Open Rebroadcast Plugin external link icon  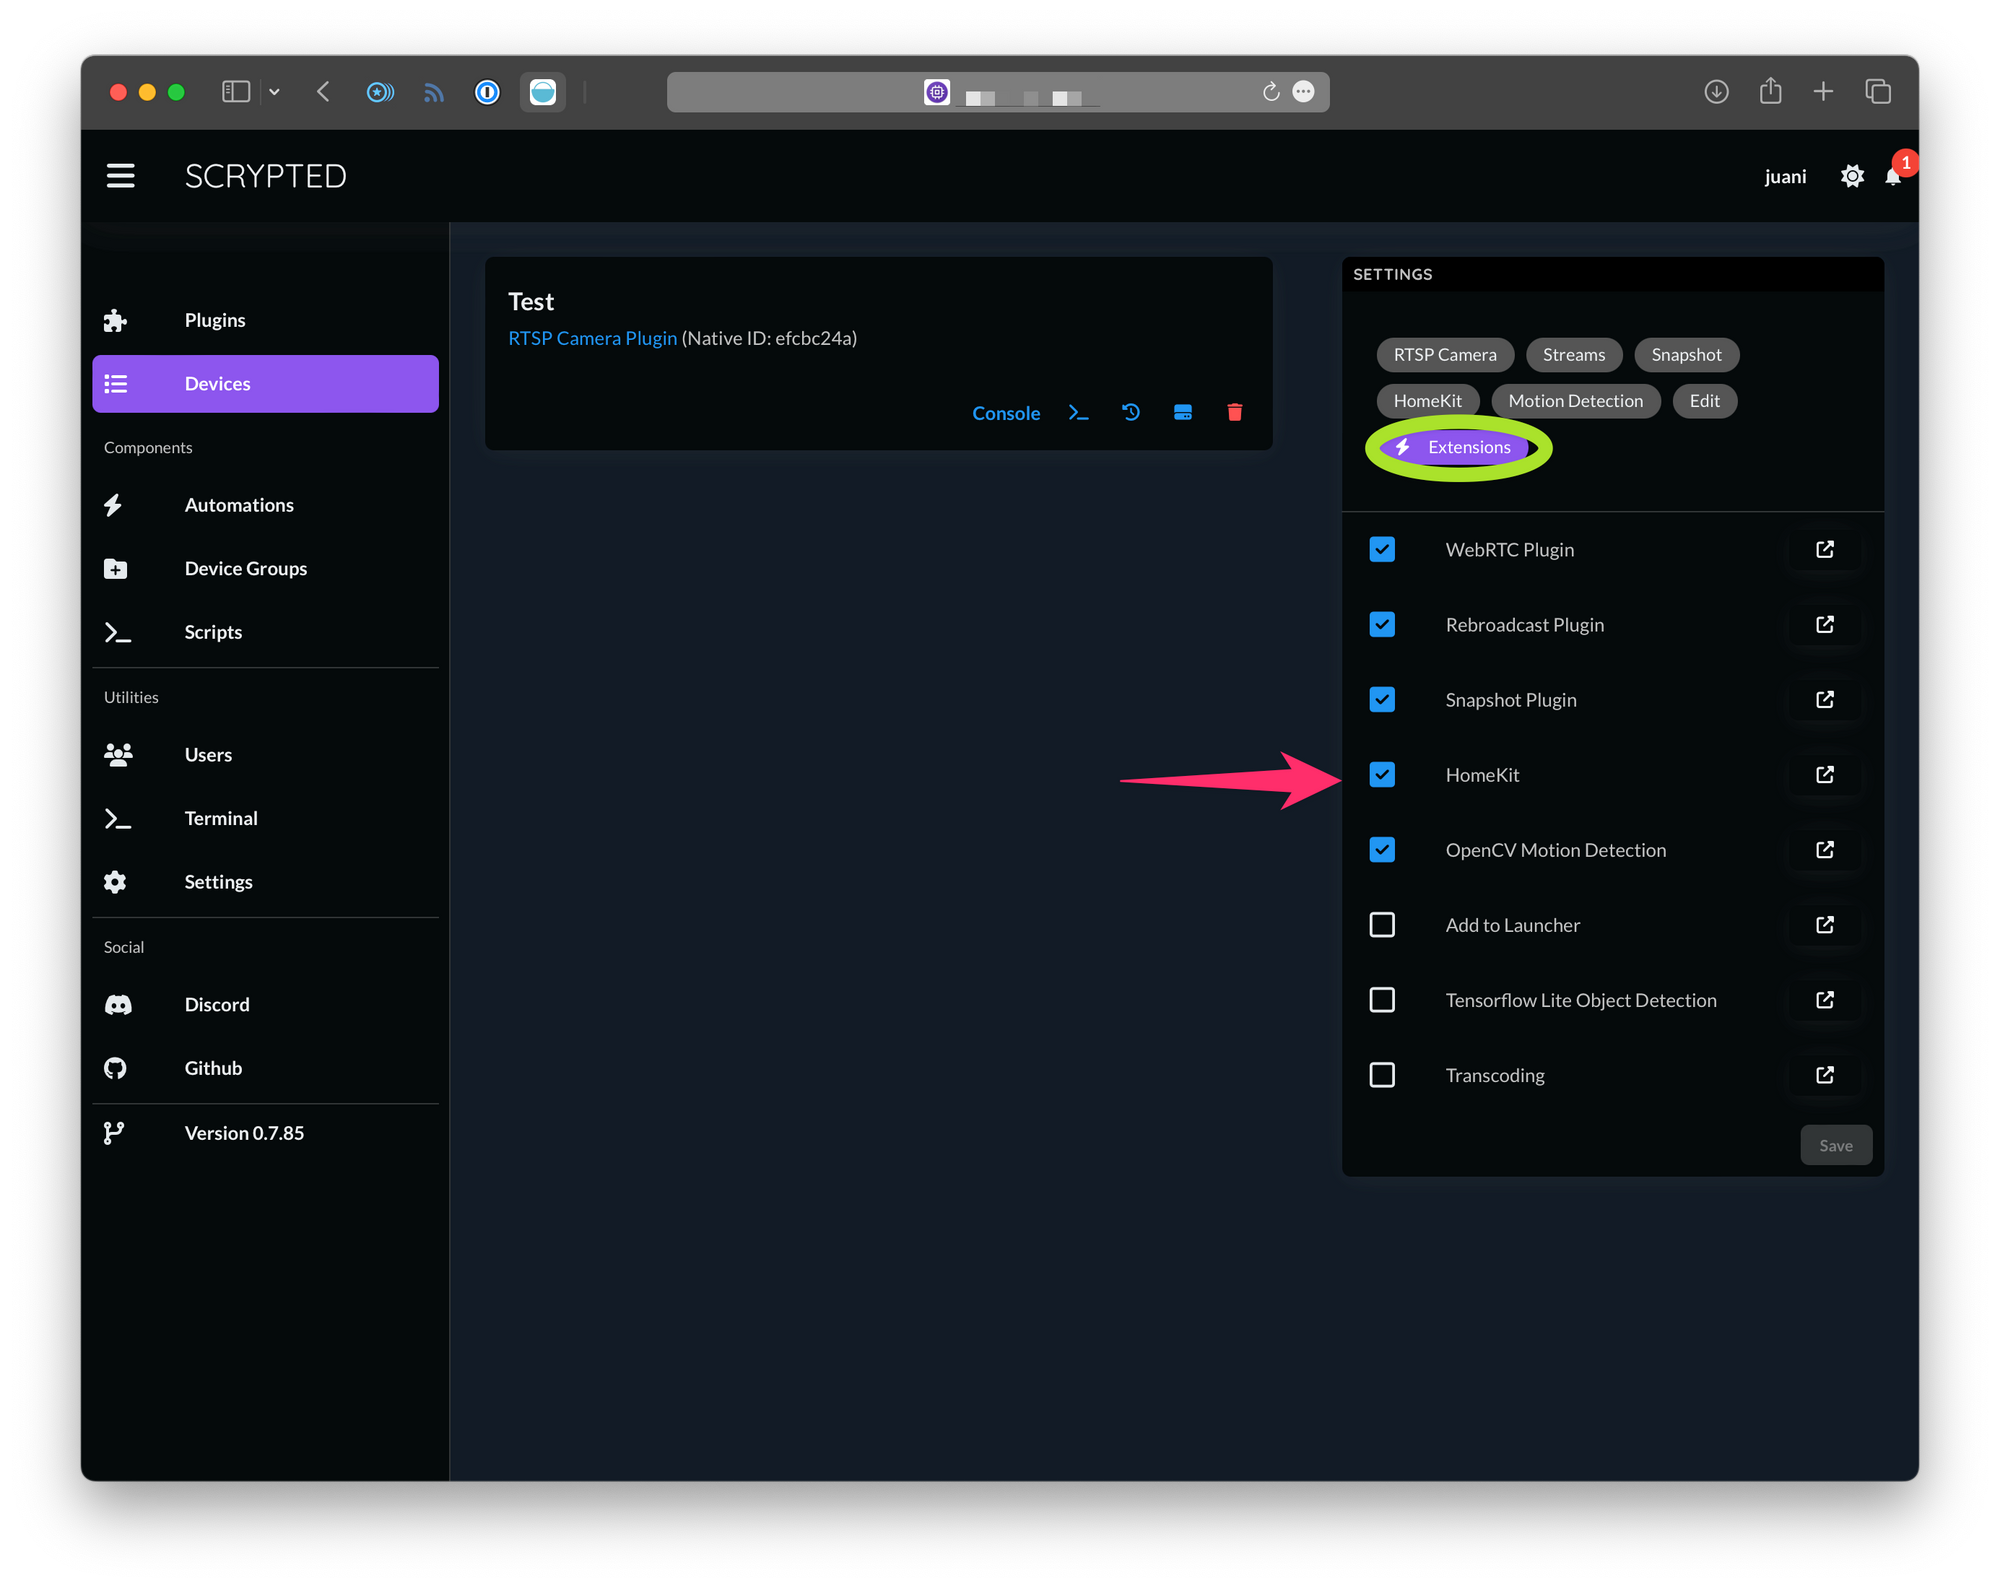click(1824, 624)
